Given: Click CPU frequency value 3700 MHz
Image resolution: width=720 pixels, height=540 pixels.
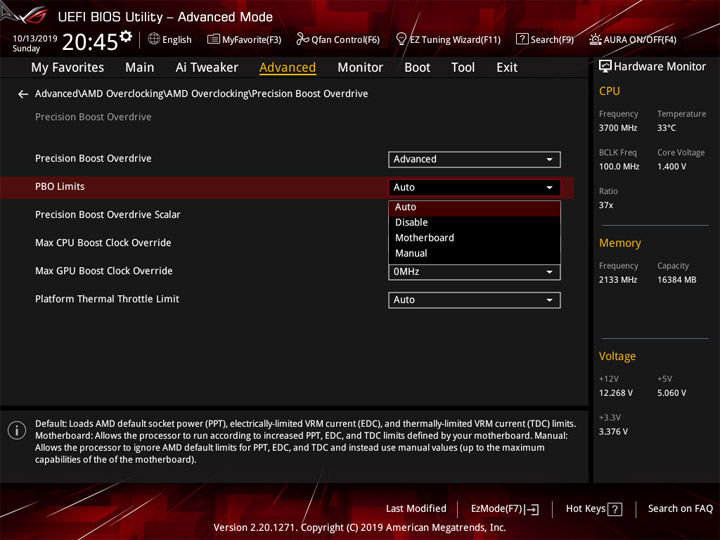Looking at the screenshot, I should (x=618, y=128).
